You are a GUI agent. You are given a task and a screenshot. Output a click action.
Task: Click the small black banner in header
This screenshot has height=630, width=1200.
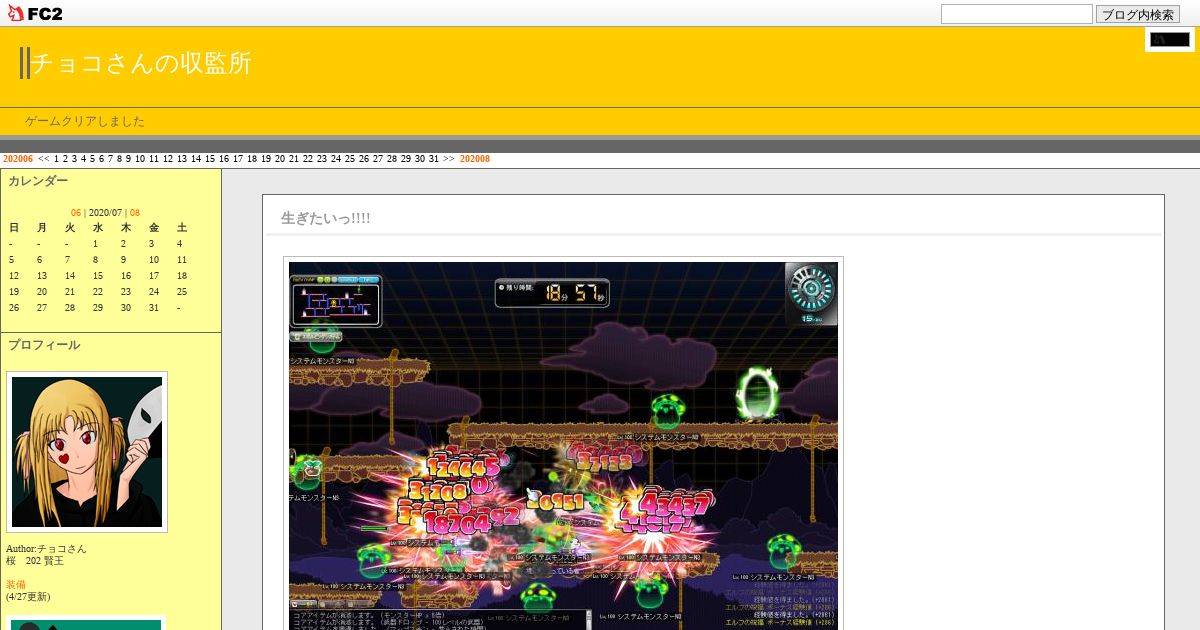pos(1170,40)
